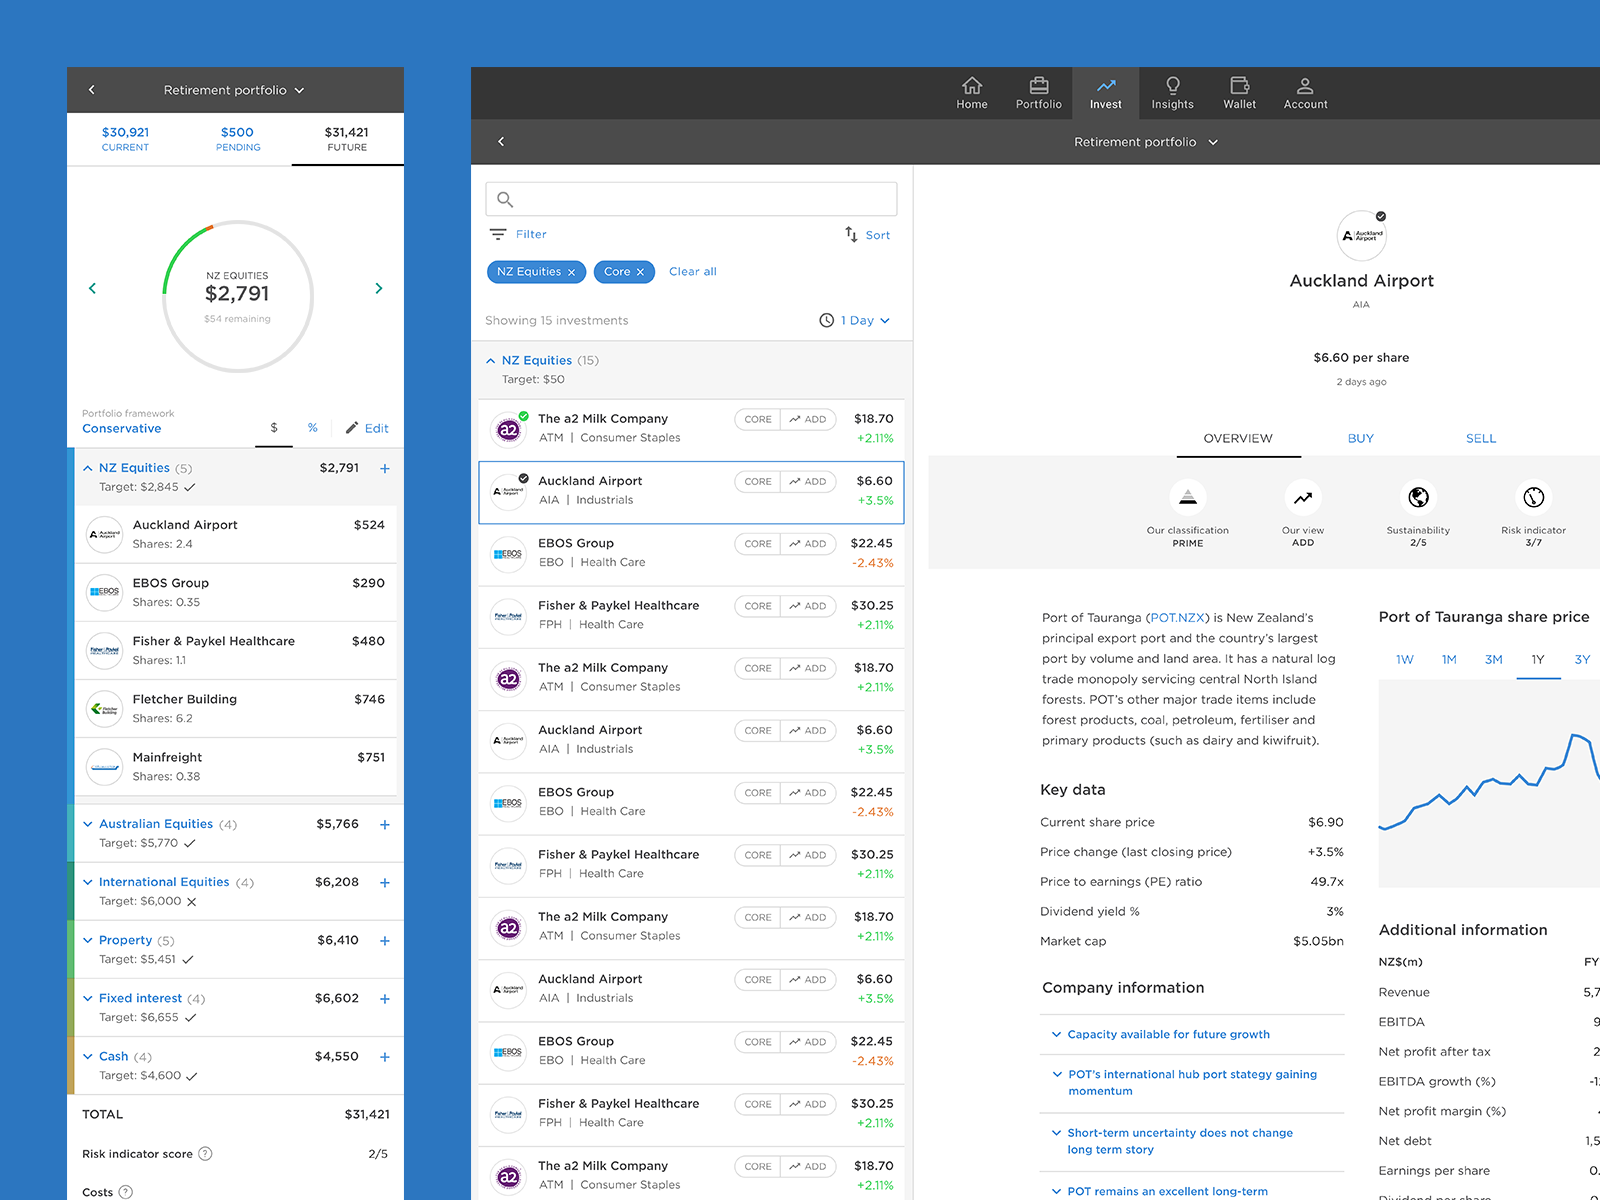
Task: Open the POT.NZX link
Action: (x=1177, y=618)
